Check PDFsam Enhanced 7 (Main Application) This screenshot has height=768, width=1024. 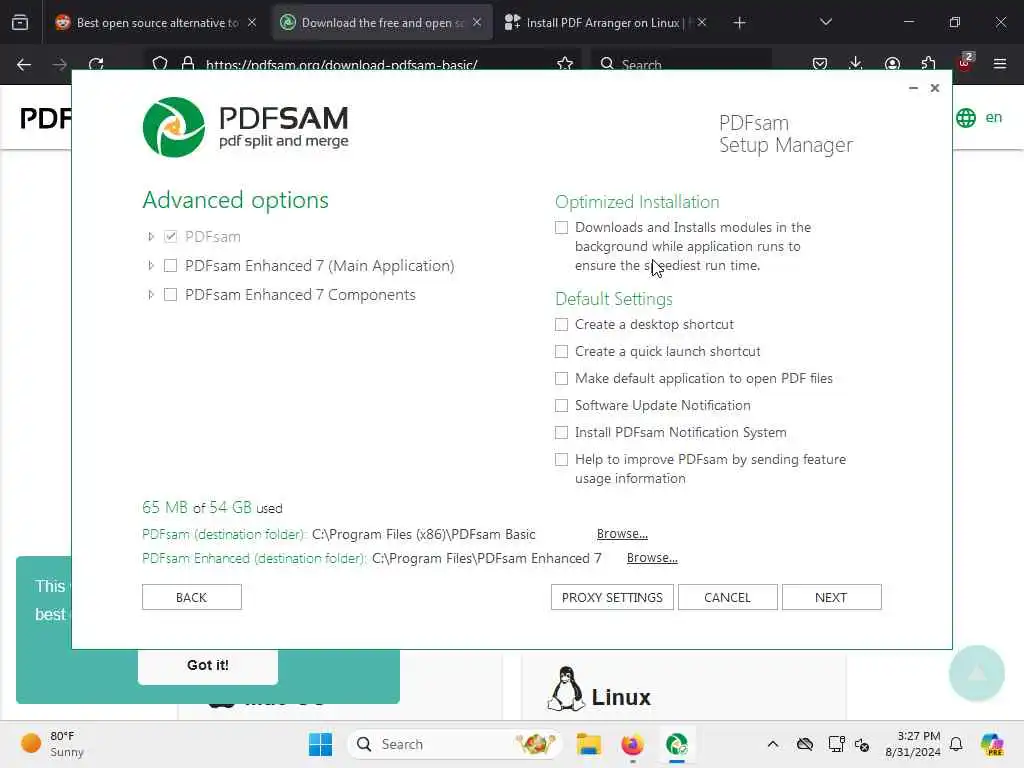pos(170,265)
